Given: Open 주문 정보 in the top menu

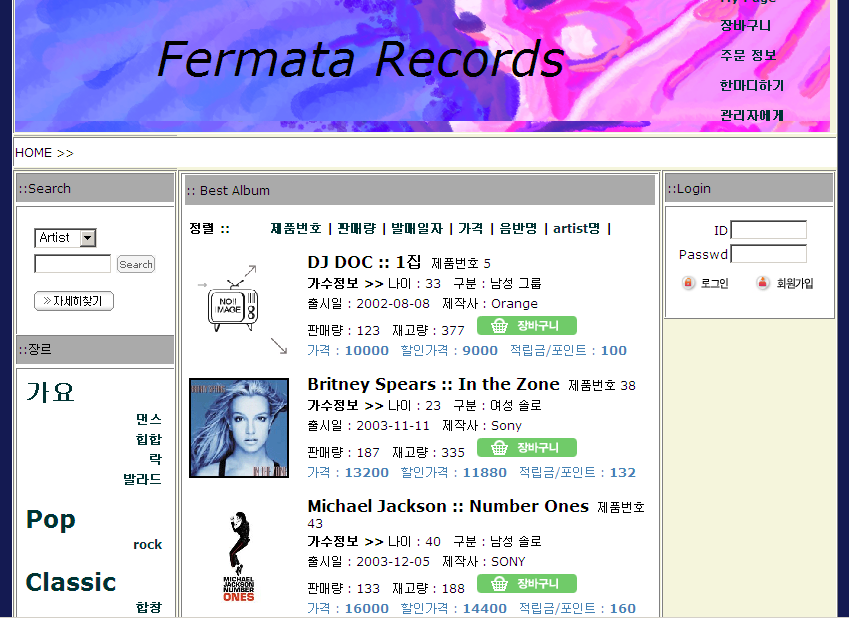Looking at the screenshot, I should [x=748, y=55].
